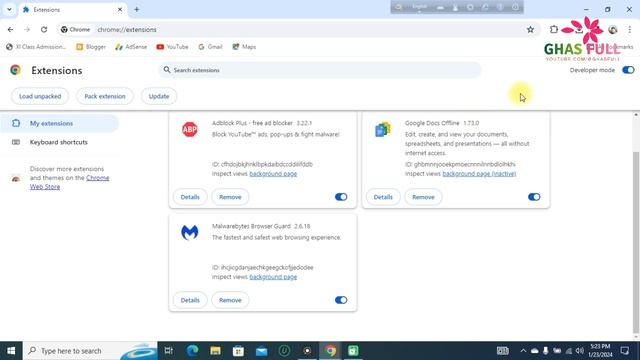Launch Microsoft Edge from taskbar

(x=192, y=351)
